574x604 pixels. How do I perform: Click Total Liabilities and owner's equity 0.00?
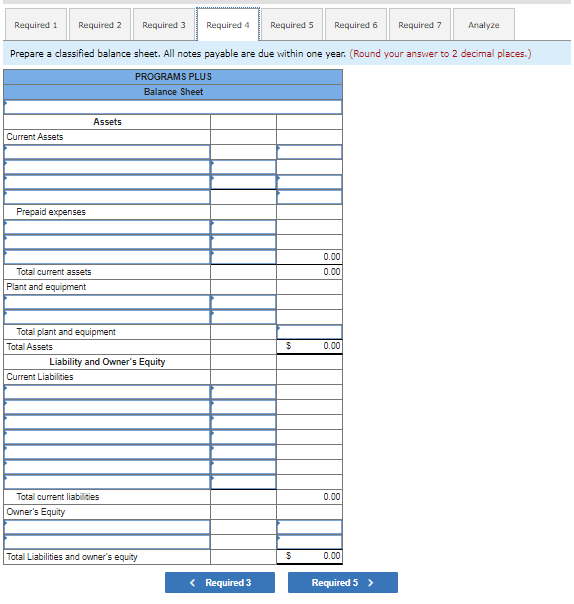332,556
